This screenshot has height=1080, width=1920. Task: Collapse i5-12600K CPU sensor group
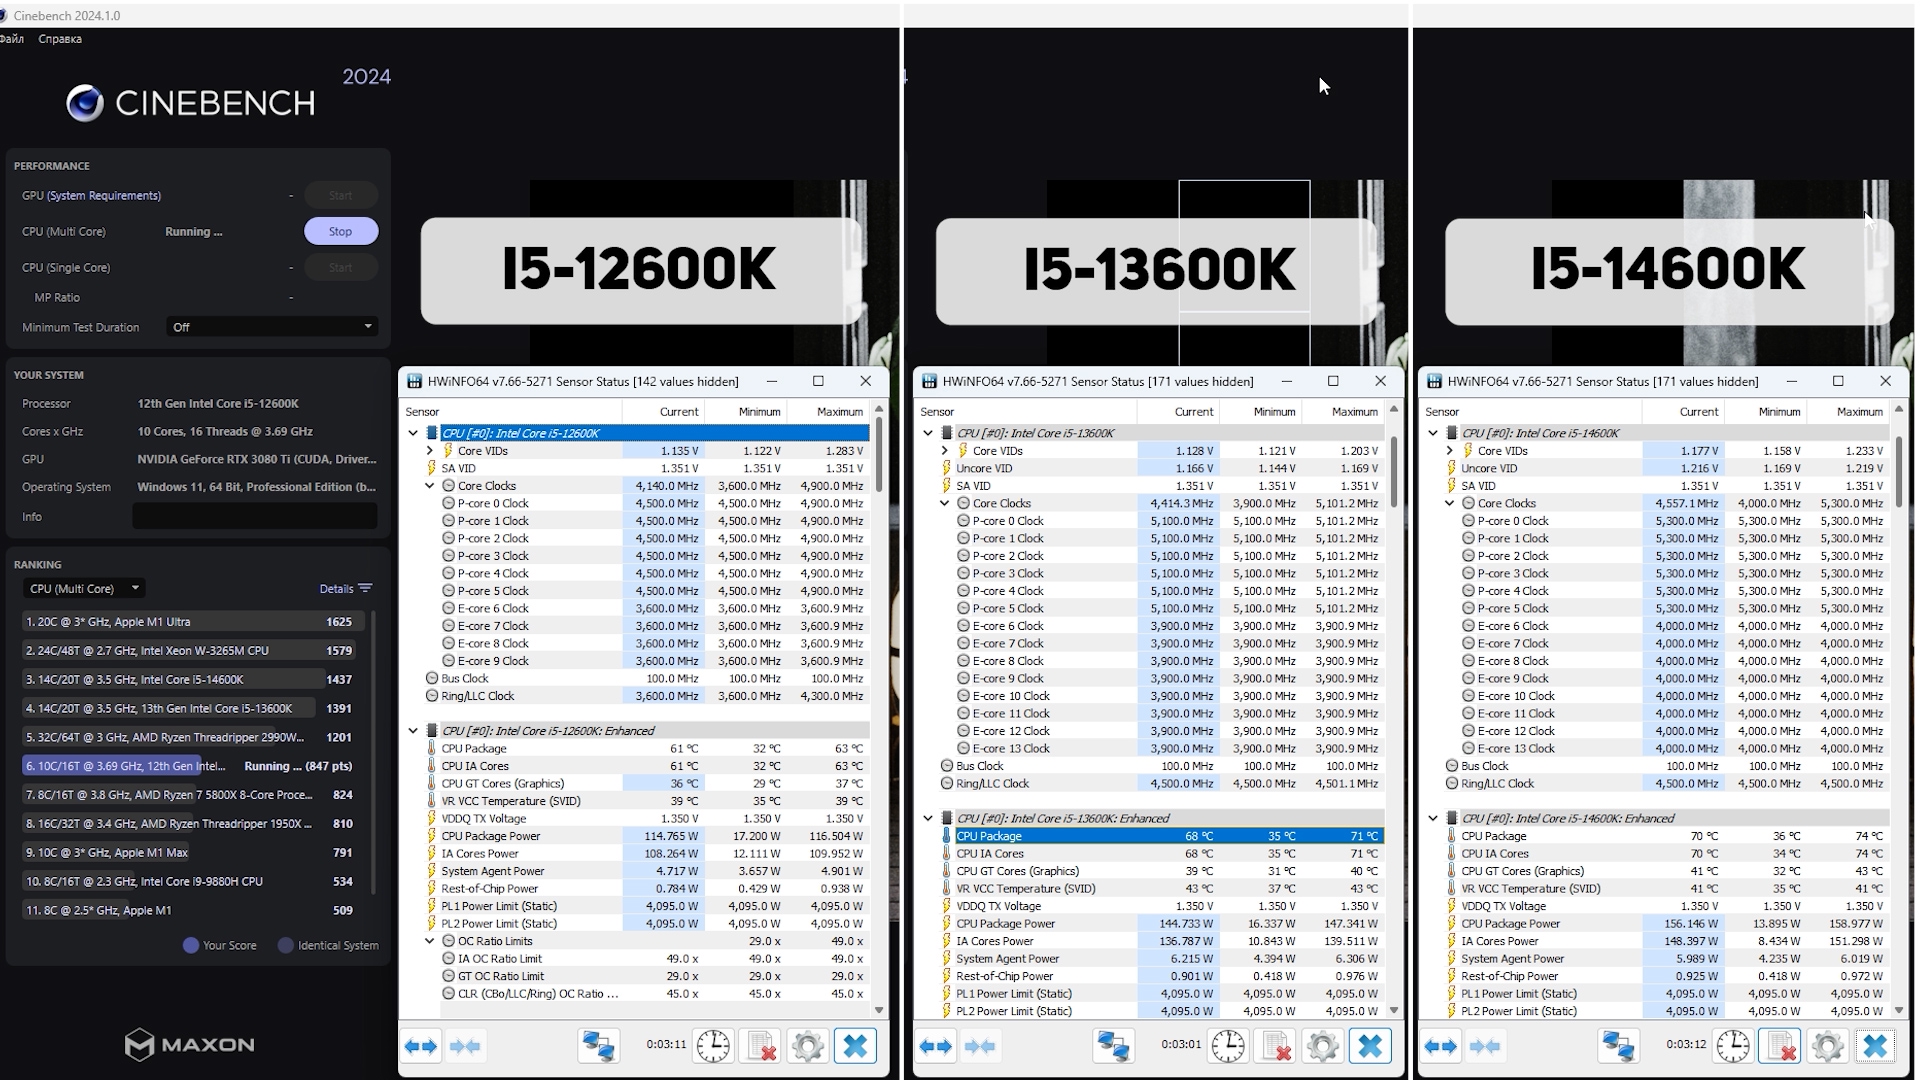pyautogui.click(x=413, y=433)
